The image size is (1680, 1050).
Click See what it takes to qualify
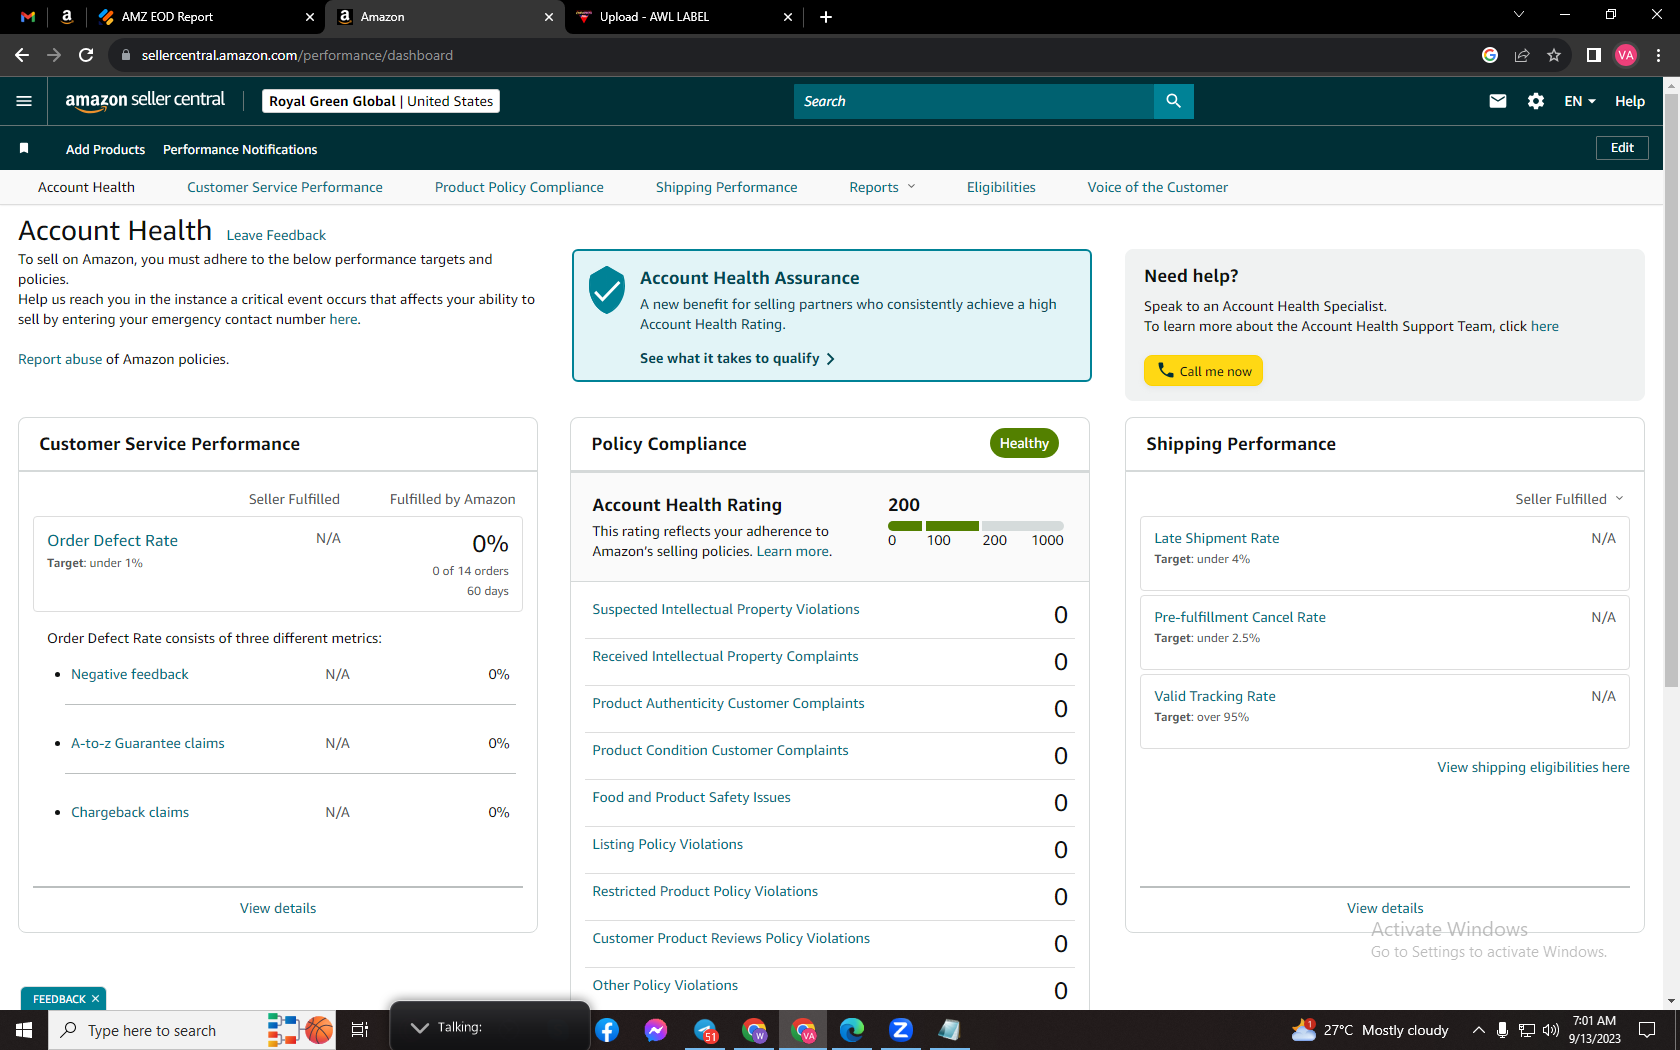pos(737,358)
